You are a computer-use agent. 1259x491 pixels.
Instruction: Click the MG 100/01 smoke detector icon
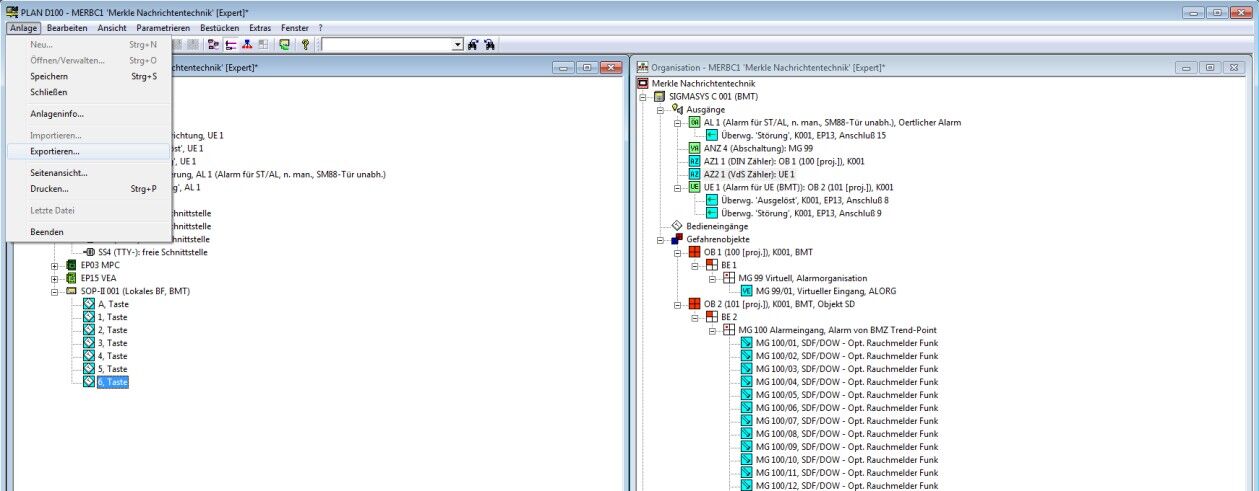pos(747,343)
